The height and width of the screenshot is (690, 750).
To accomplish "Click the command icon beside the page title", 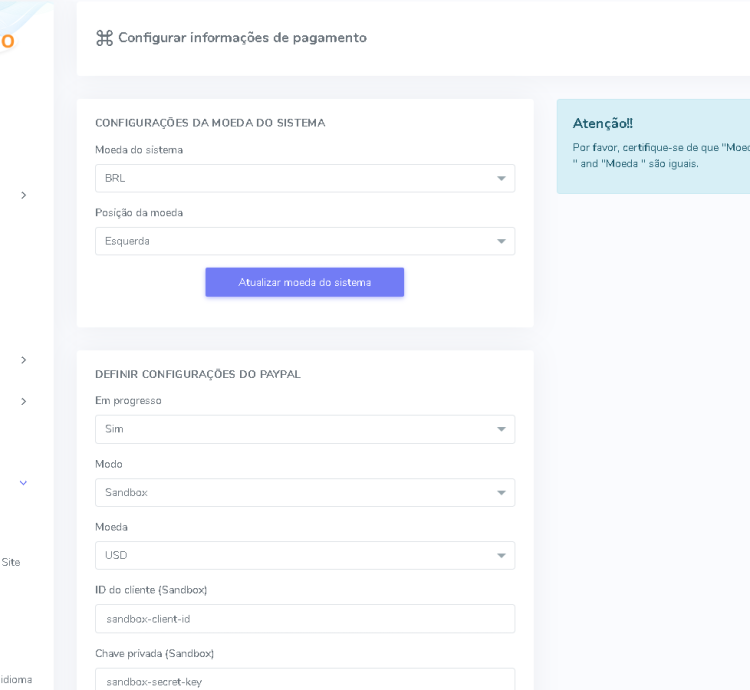I will pos(104,38).
